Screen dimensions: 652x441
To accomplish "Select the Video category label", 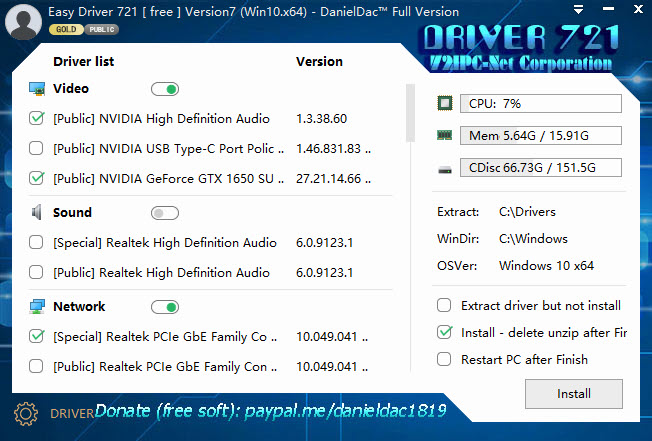I will (71, 89).
